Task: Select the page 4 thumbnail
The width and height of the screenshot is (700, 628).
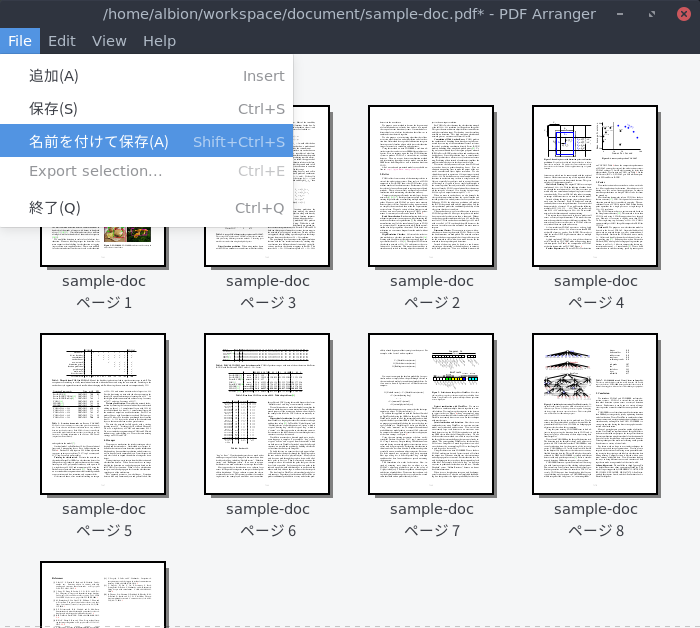Action: [x=595, y=186]
